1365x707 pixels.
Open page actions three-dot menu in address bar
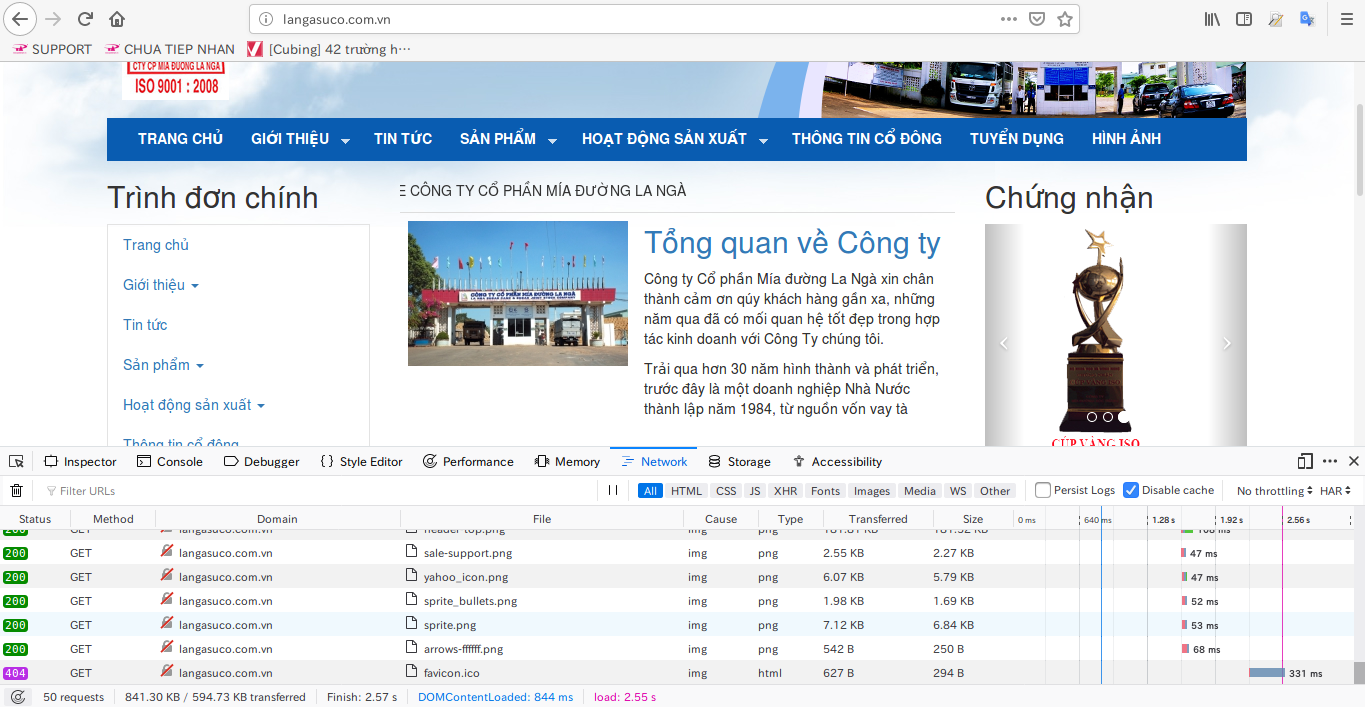(x=1009, y=18)
